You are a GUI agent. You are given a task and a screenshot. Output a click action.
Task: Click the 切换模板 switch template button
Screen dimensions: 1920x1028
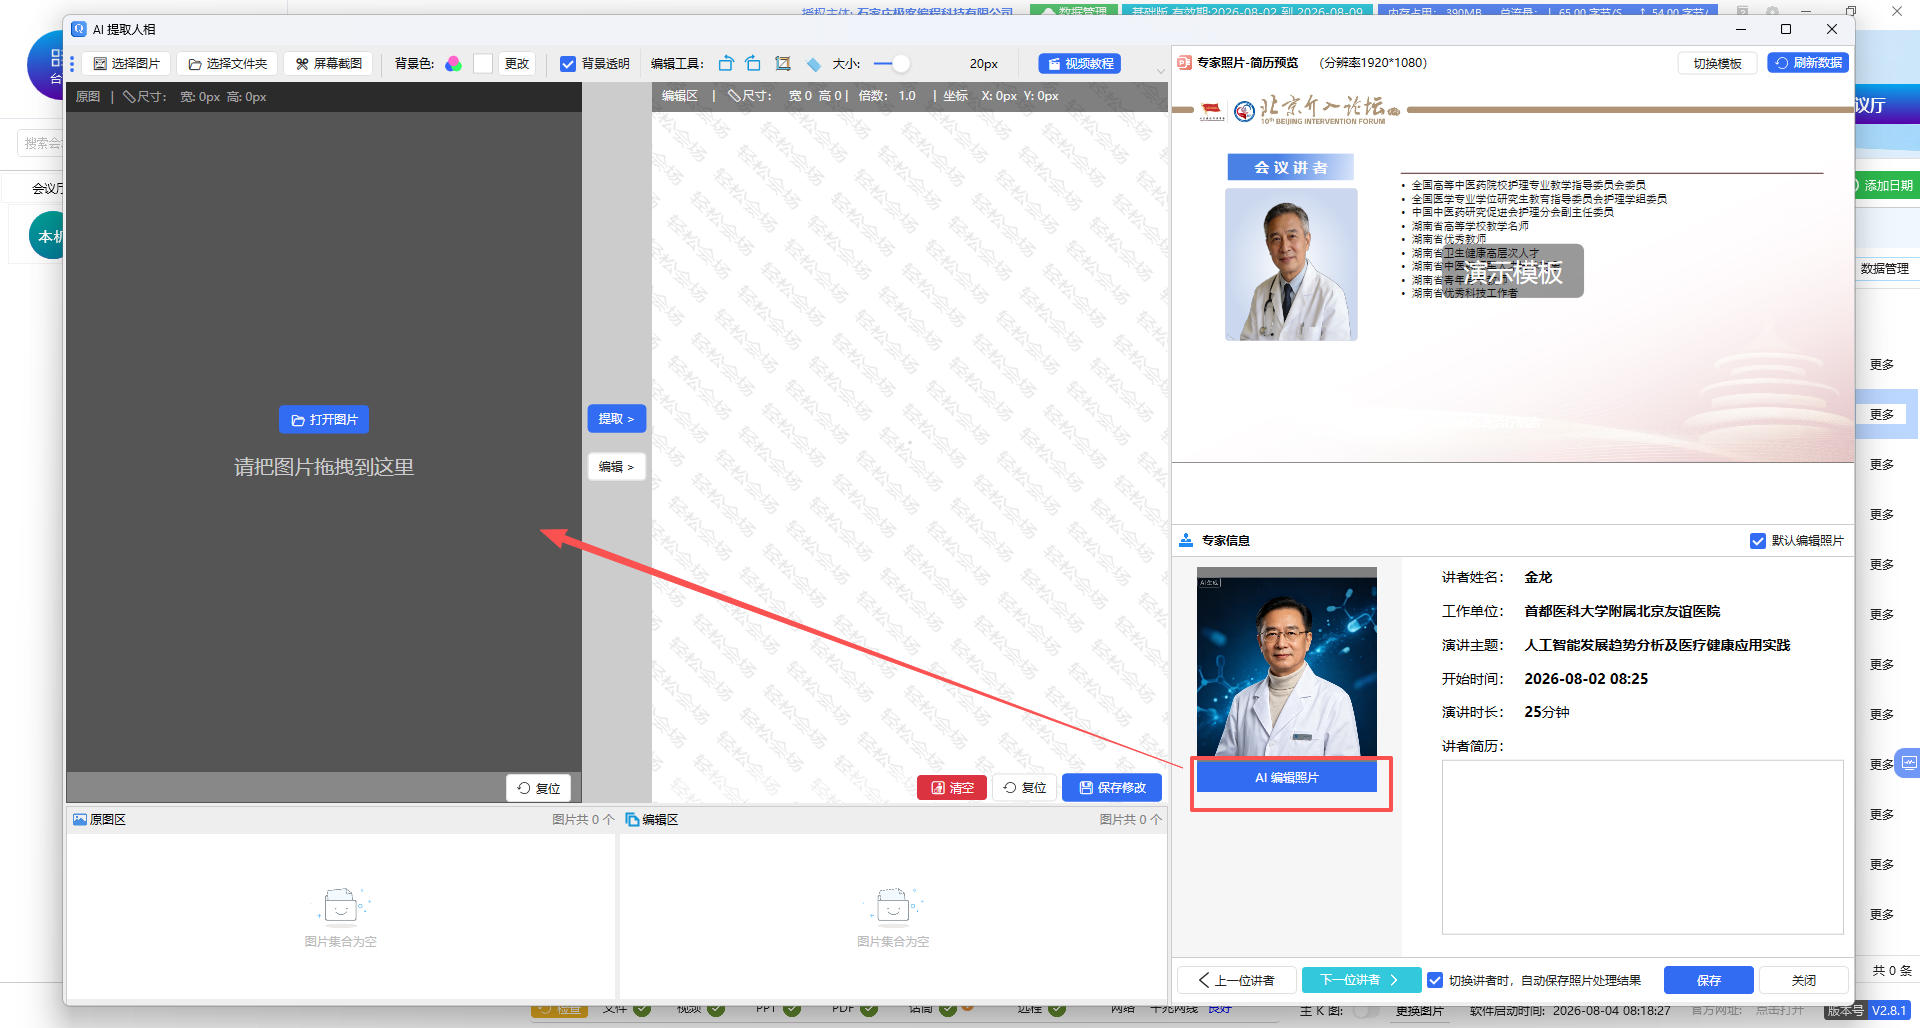tap(1717, 63)
